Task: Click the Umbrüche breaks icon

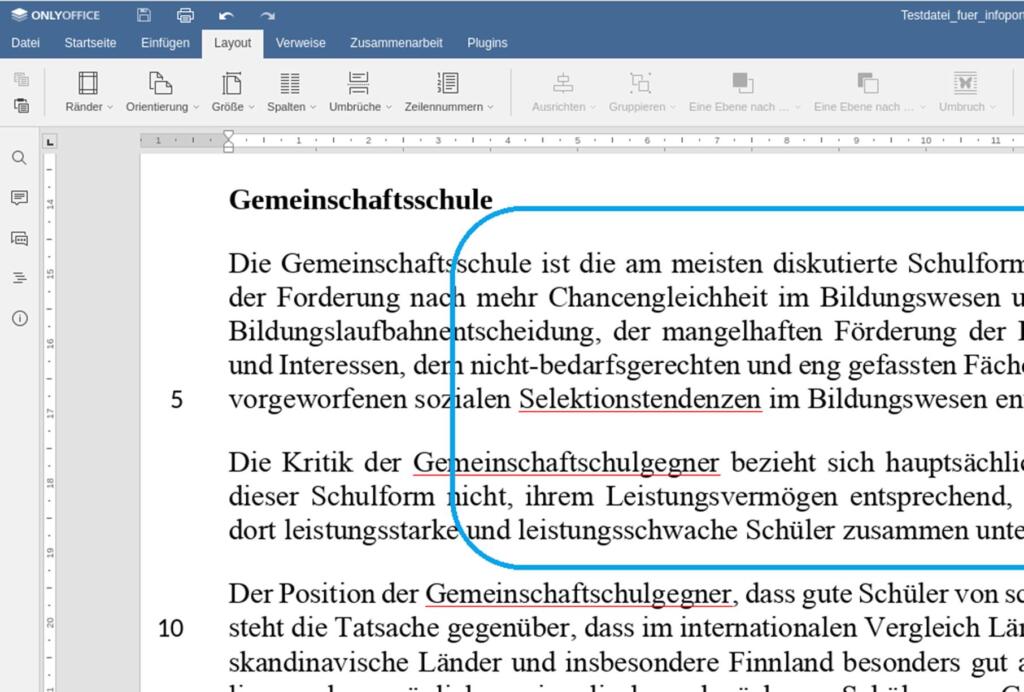Action: click(359, 84)
